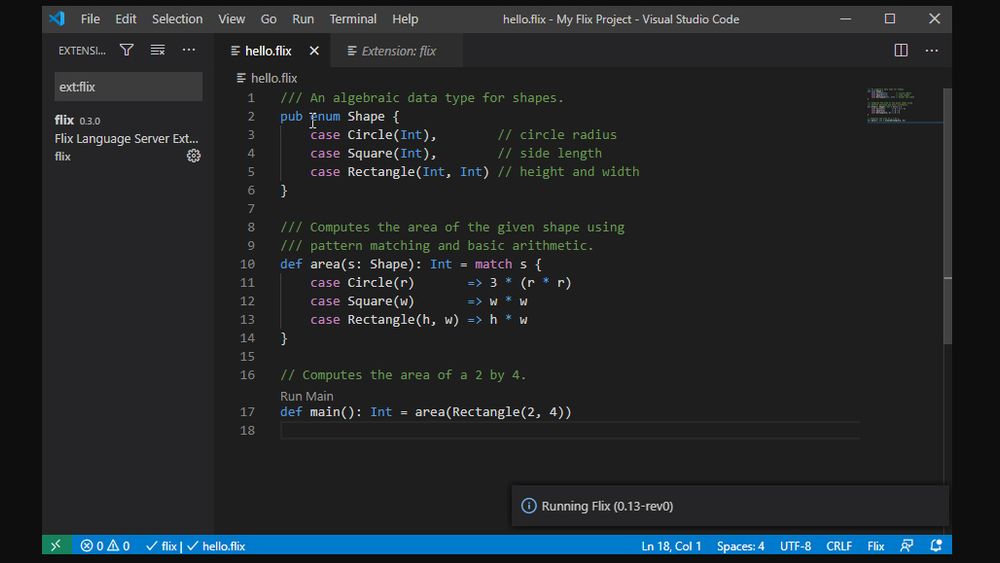Image resolution: width=1000 pixels, height=563 pixels.
Task: Close the hello.flix tab
Action: [314, 50]
